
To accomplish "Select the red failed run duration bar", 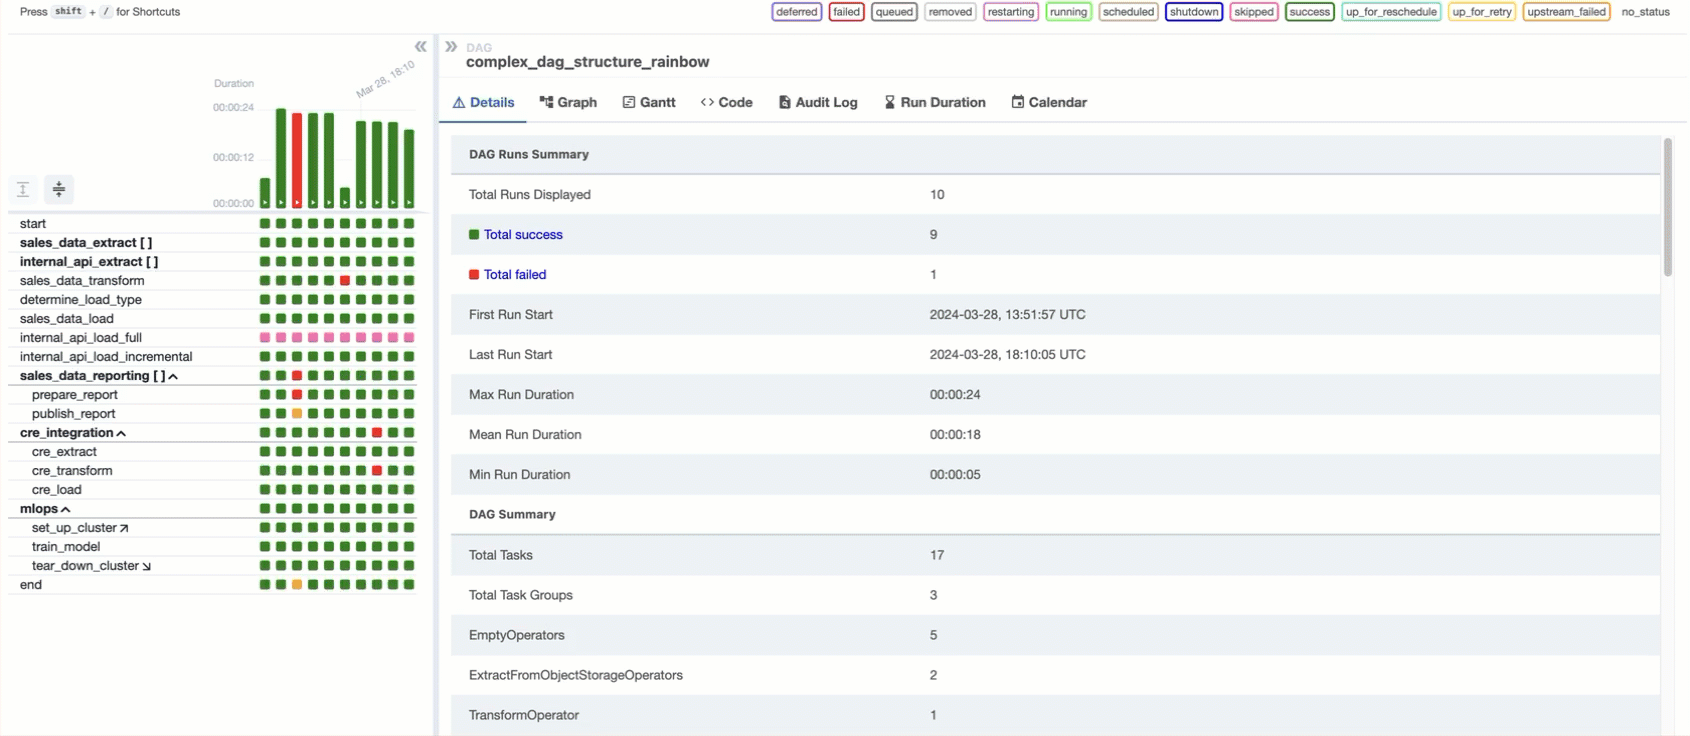I will pyautogui.click(x=297, y=160).
